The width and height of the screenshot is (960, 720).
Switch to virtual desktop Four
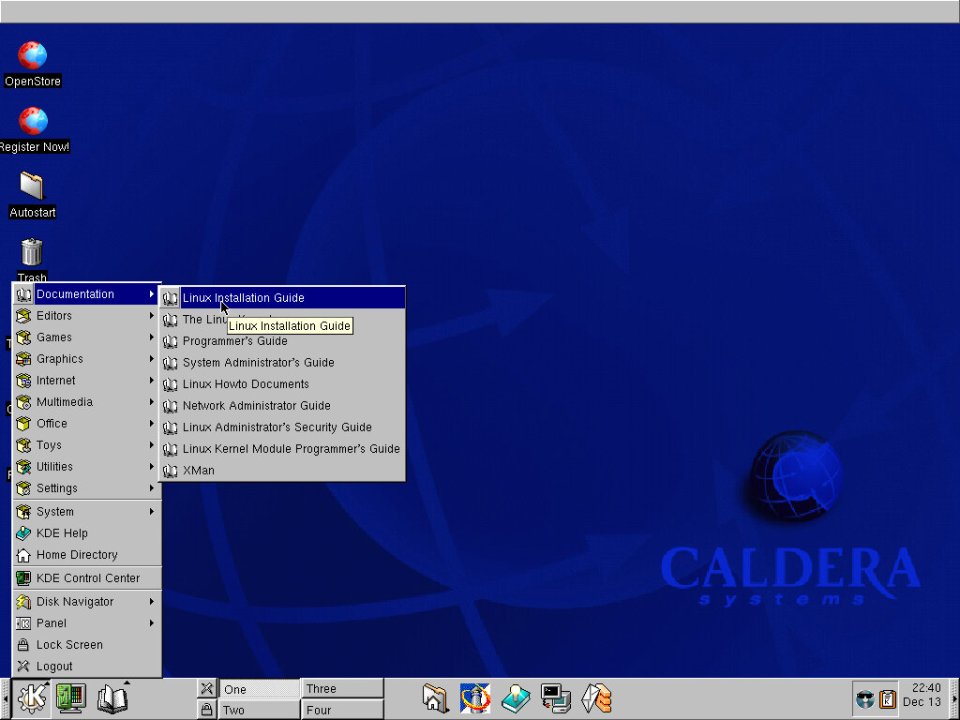click(x=342, y=710)
